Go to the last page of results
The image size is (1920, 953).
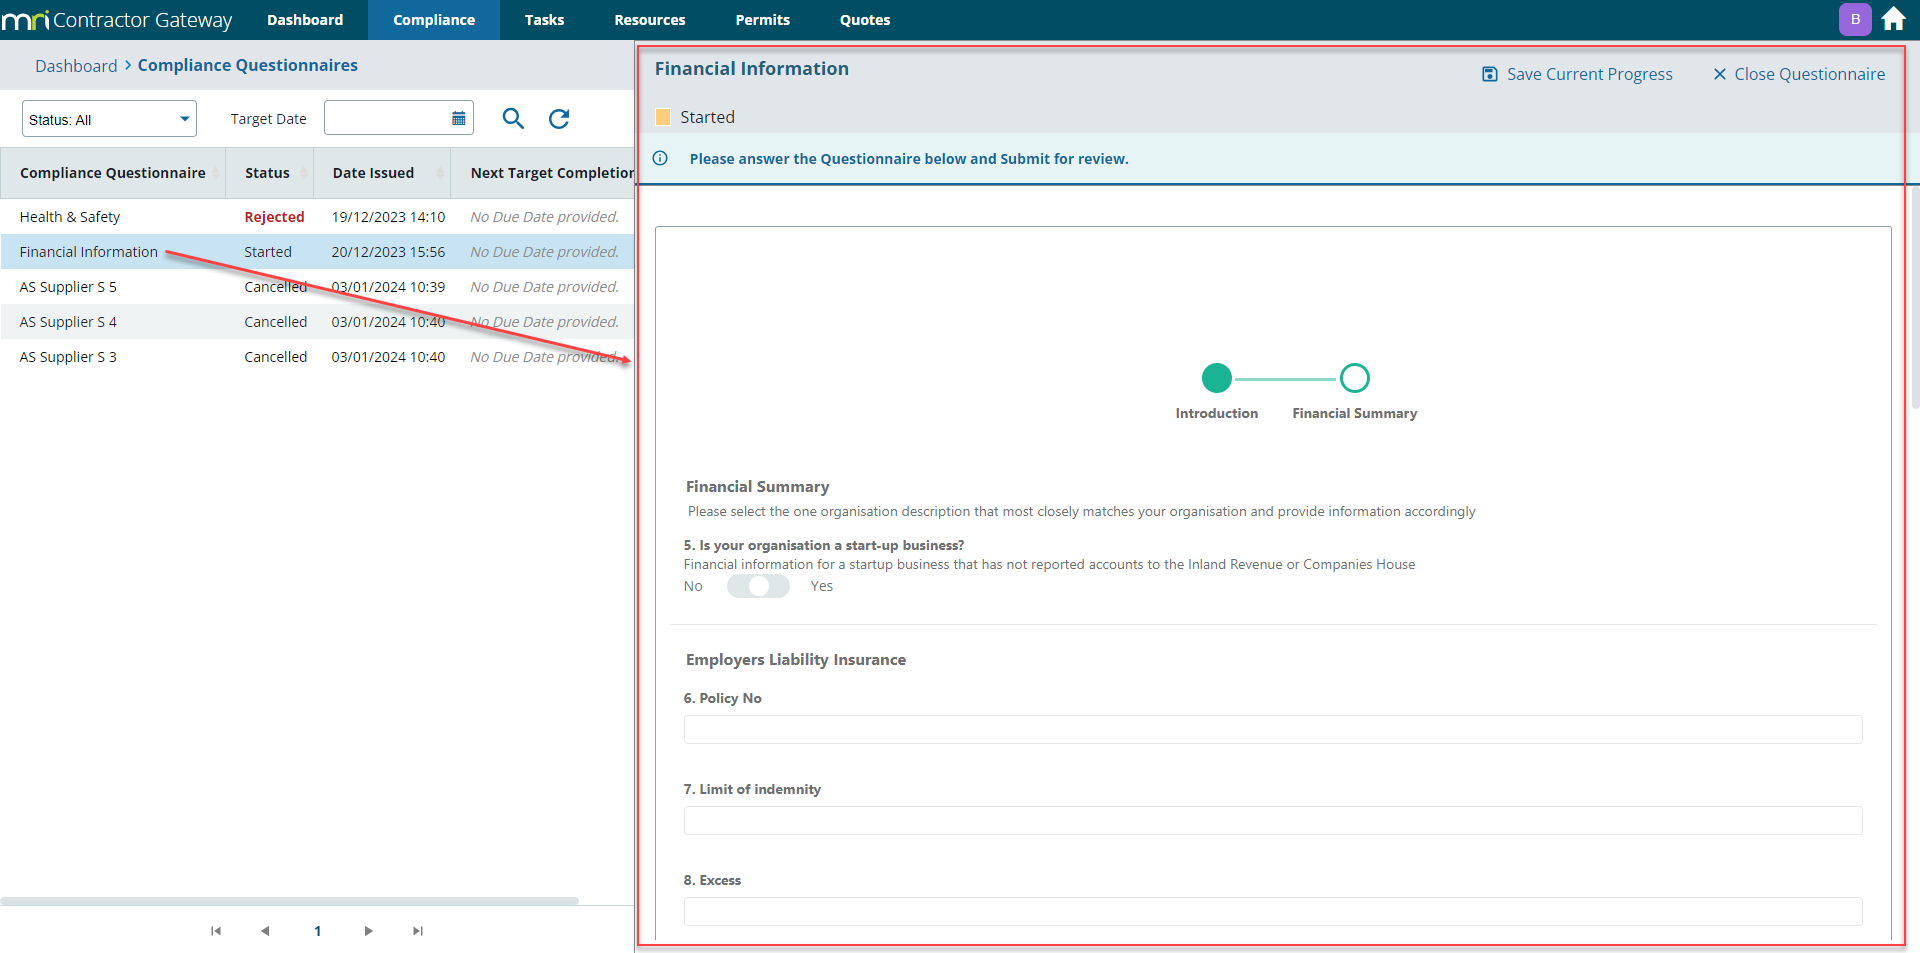(418, 931)
